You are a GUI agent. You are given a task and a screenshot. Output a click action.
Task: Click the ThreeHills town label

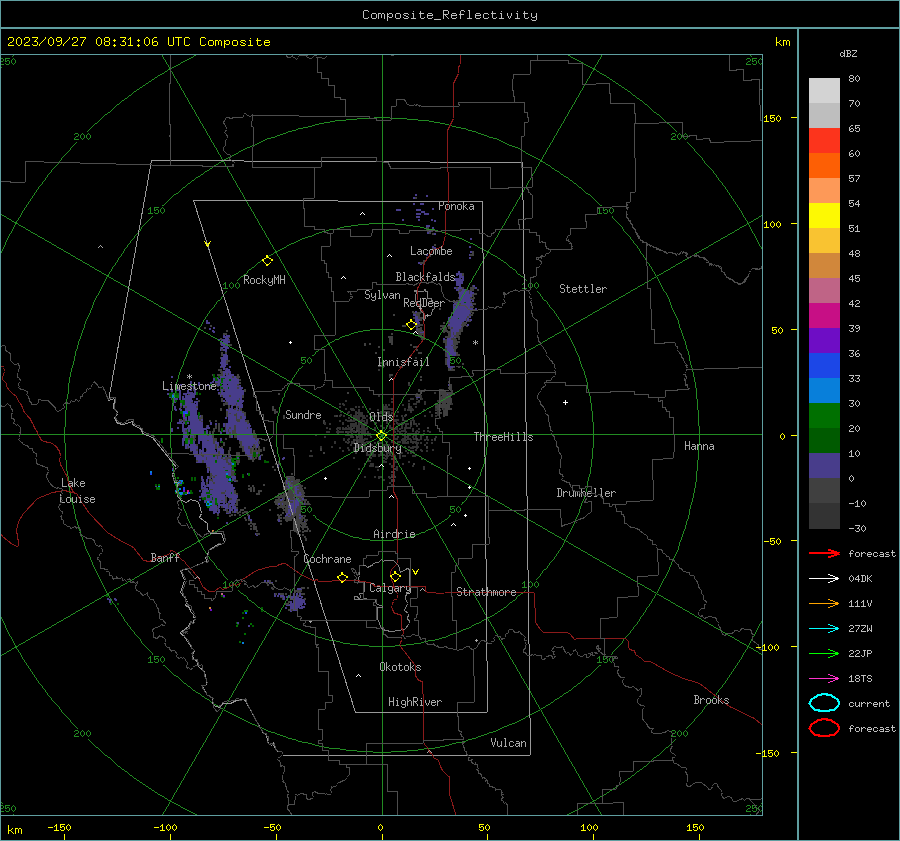click(503, 437)
